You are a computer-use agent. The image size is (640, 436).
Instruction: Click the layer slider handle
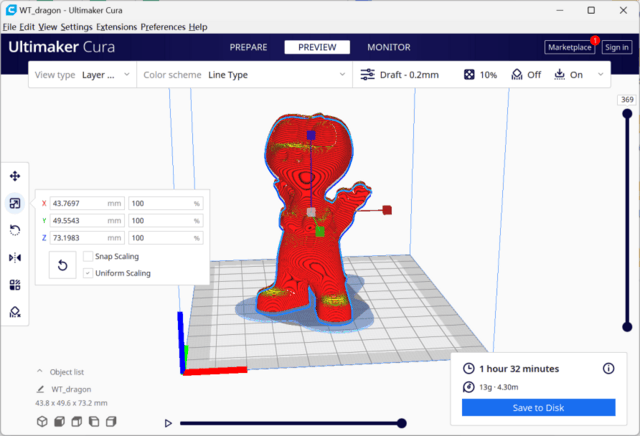627,114
